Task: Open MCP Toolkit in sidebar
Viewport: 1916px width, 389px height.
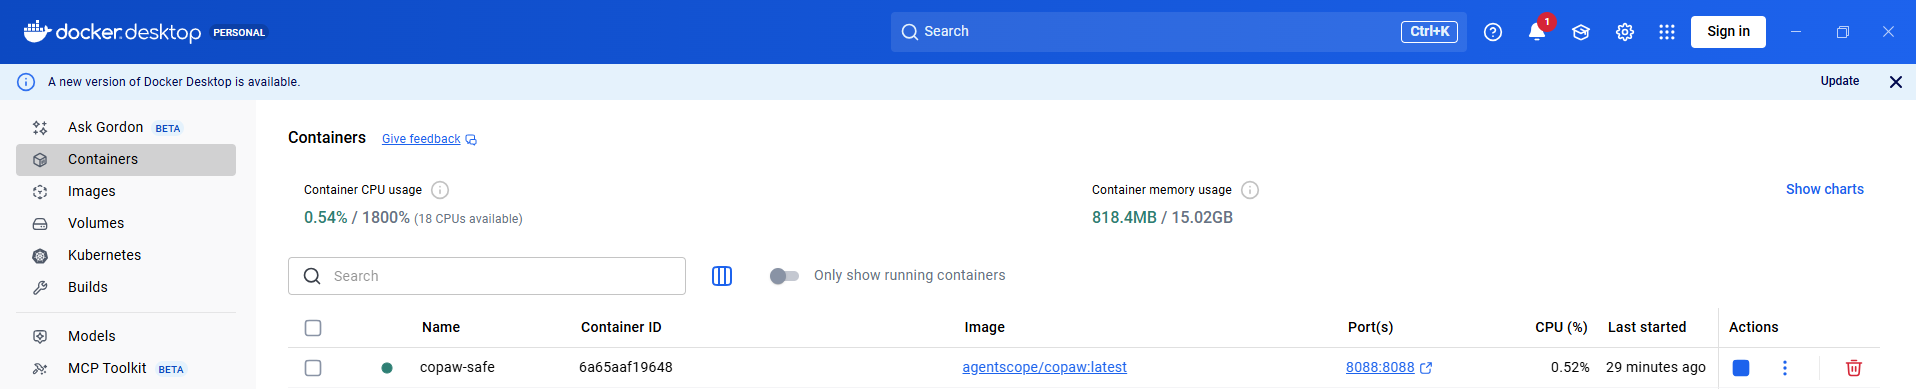Action: (126, 368)
